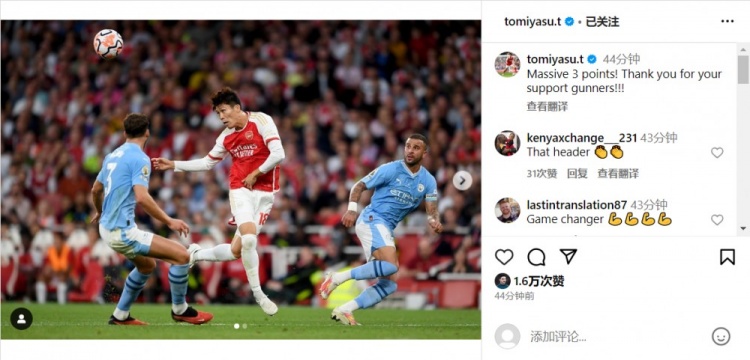The image size is (750, 360).
Task: View the 1.6万次赞 likes list
Action: tap(539, 281)
